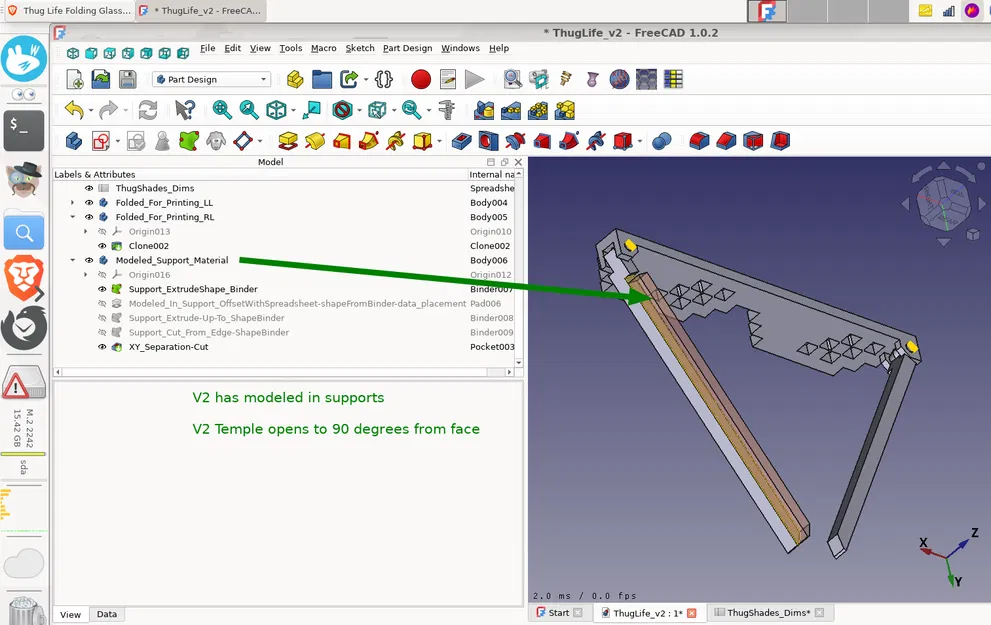The image size is (991, 625).
Task: Start recording a macro
Action: [421, 78]
